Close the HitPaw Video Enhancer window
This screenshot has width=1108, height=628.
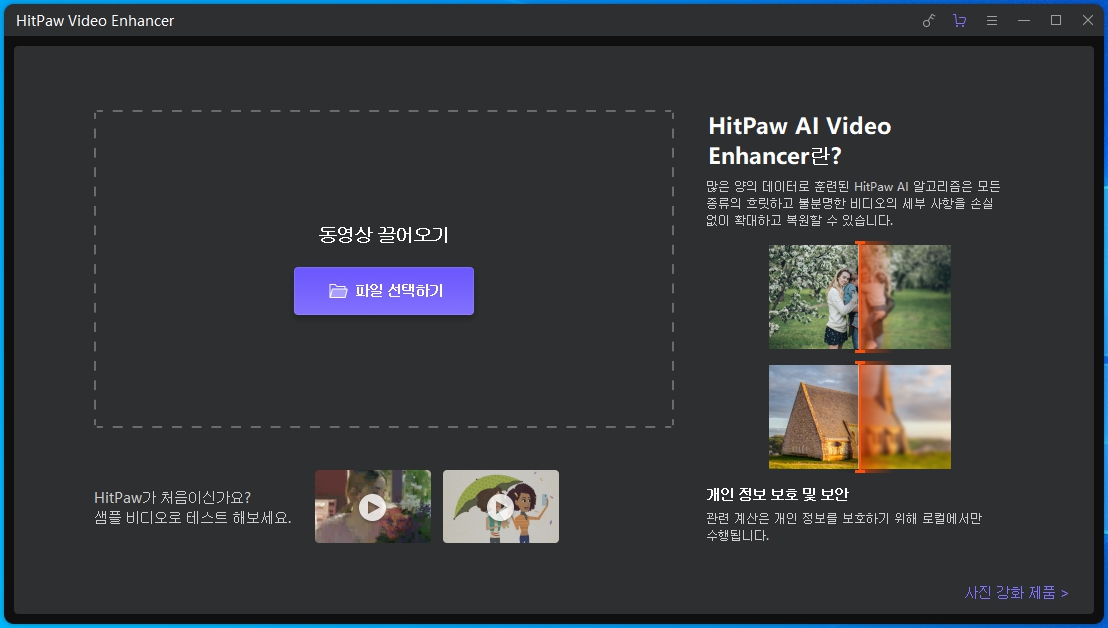point(1088,20)
